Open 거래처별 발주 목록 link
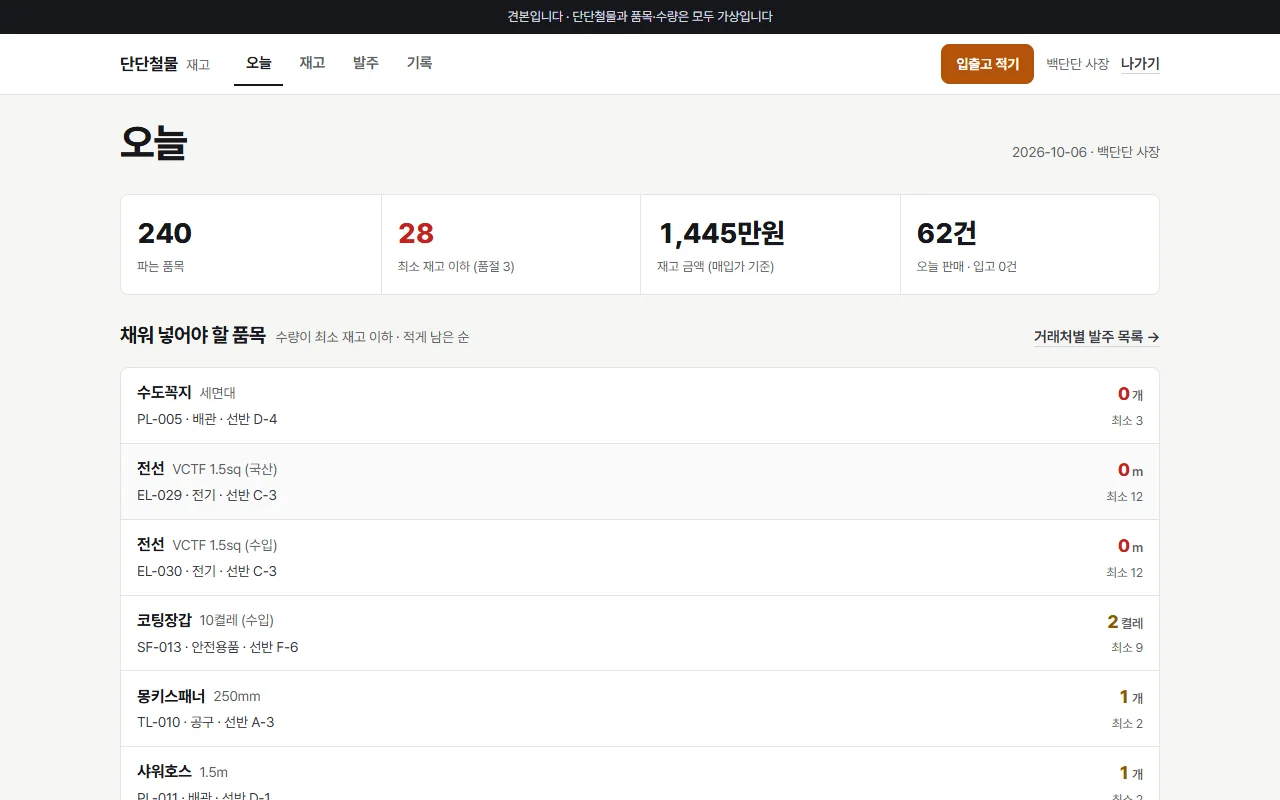 pos(1096,337)
